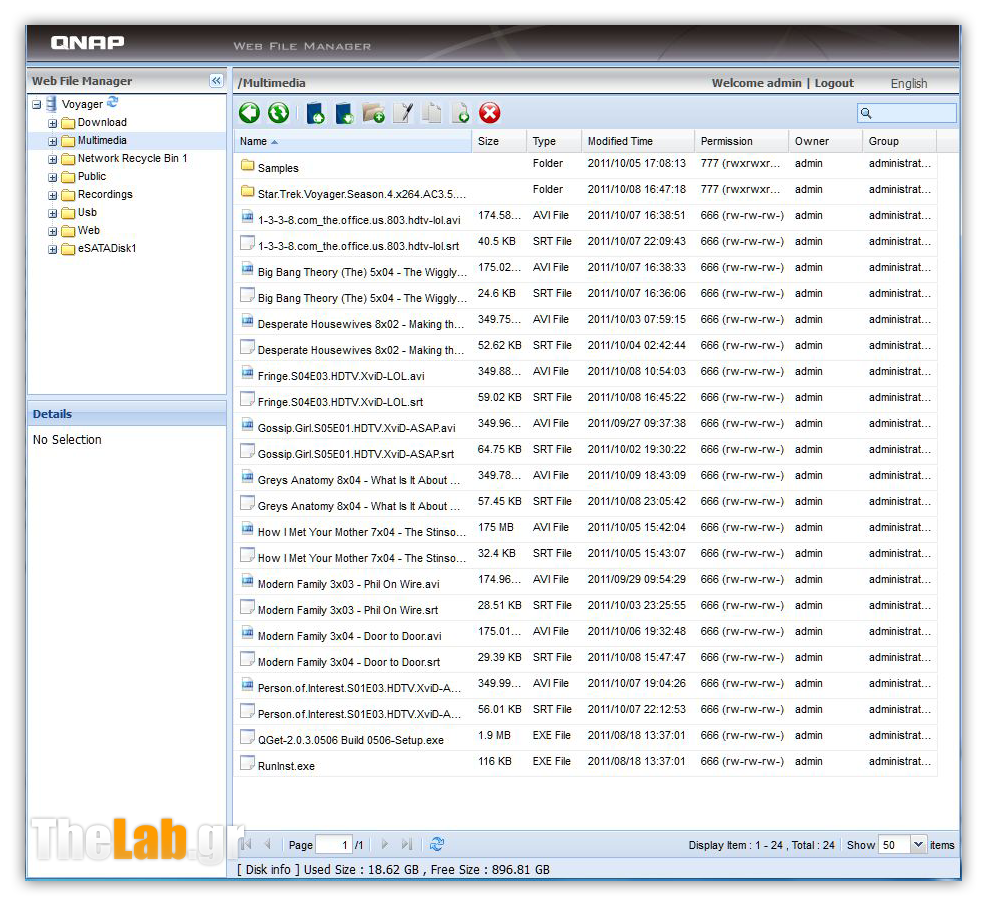Click the search magnifier icon
The image size is (987, 906).
point(866,113)
